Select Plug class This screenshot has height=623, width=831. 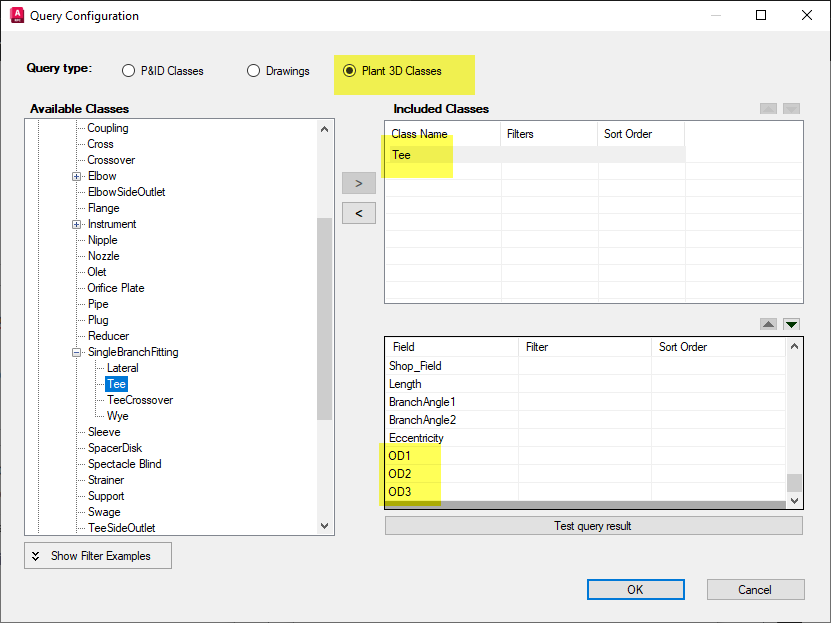point(98,320)
